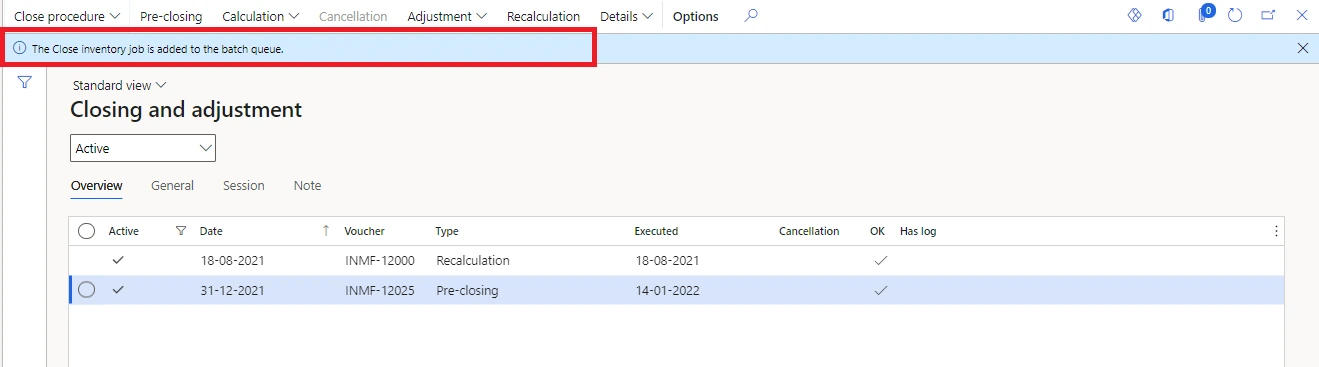The width and height of the screenshot is (1319, 367).
Task: Click the Active column header
Action: [124, 231]
